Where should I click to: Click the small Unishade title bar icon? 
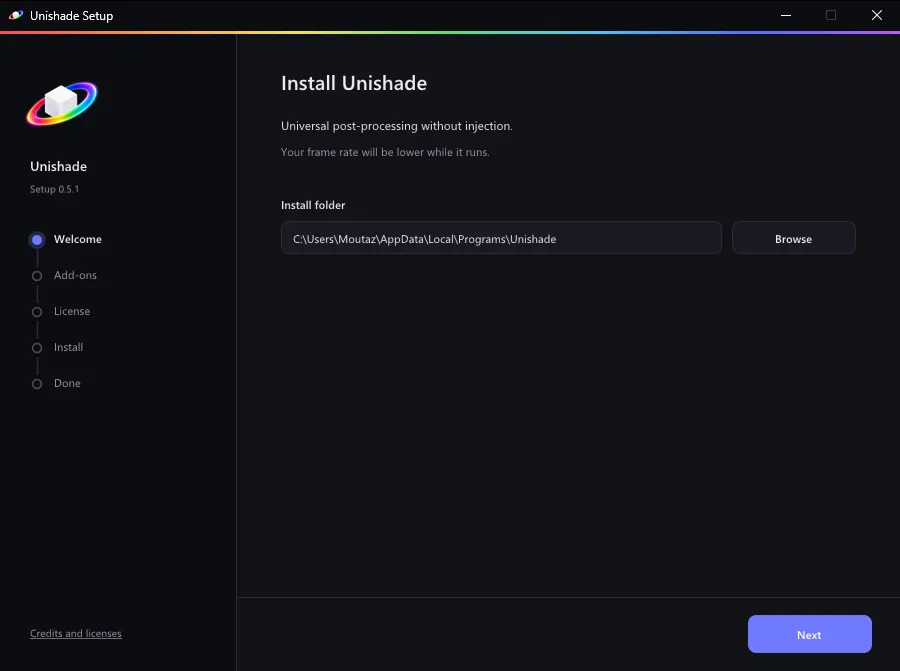click(x=15, y=15)
